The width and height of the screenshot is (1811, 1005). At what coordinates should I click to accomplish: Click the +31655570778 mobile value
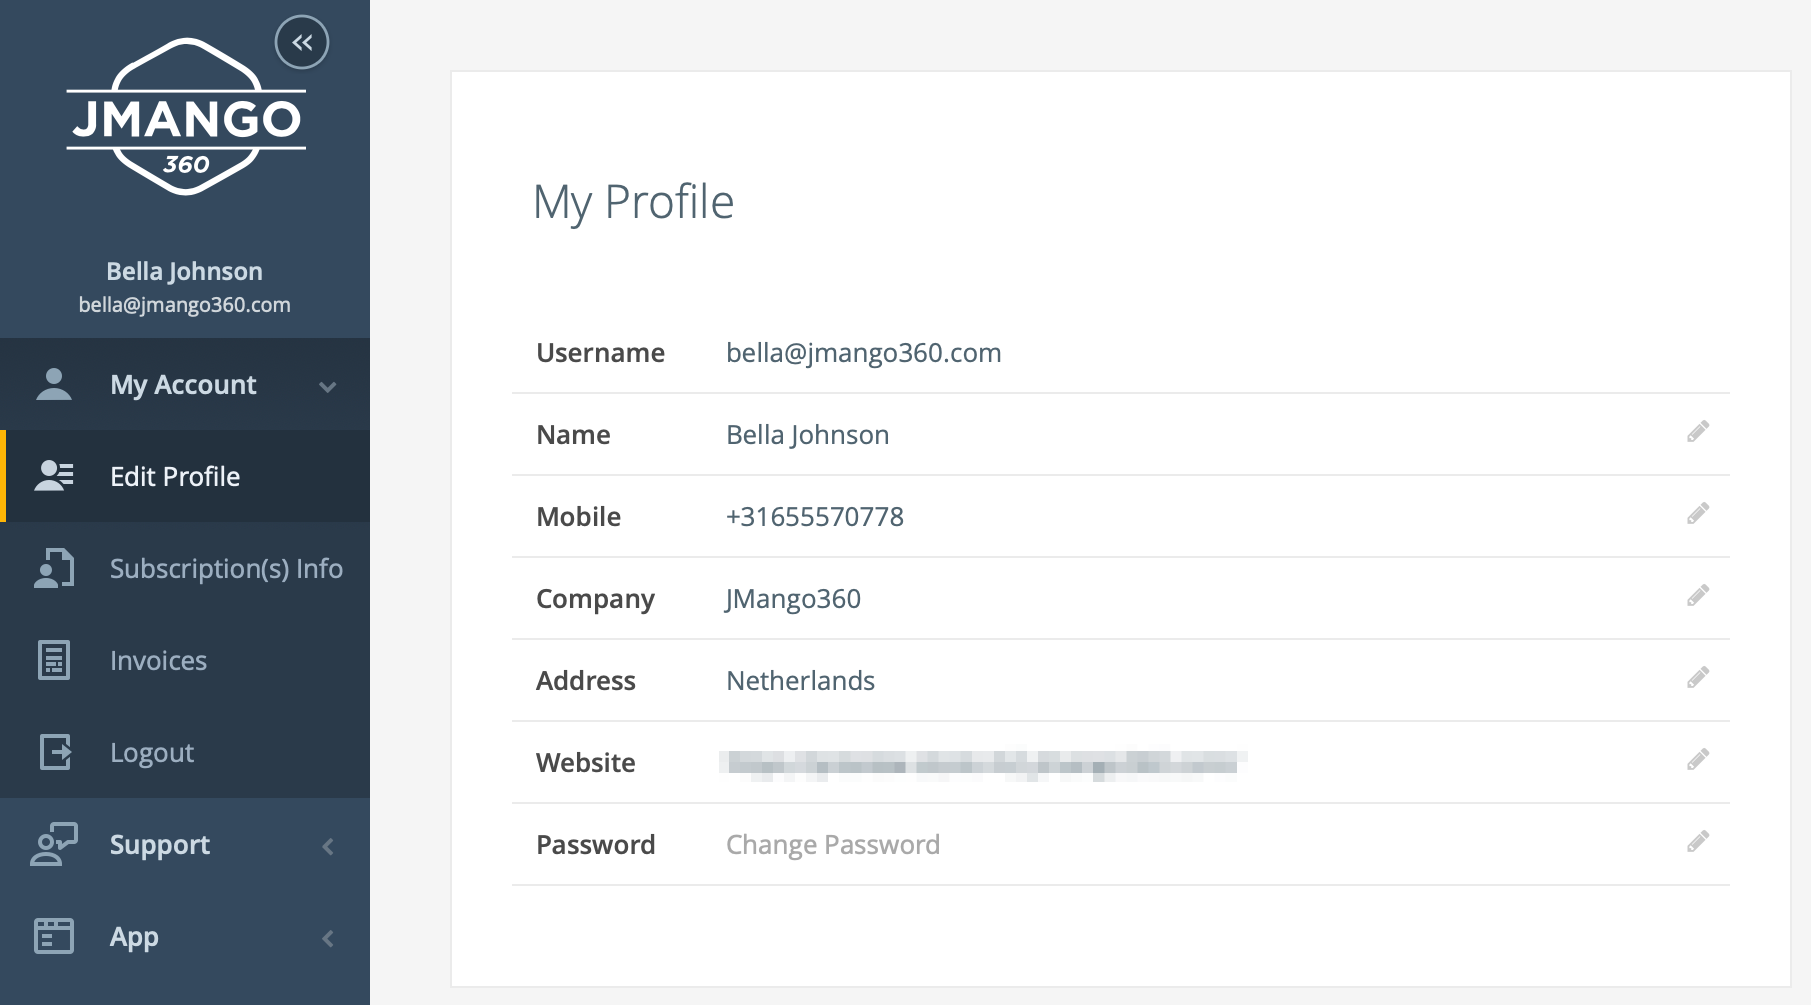click(815, 517)
